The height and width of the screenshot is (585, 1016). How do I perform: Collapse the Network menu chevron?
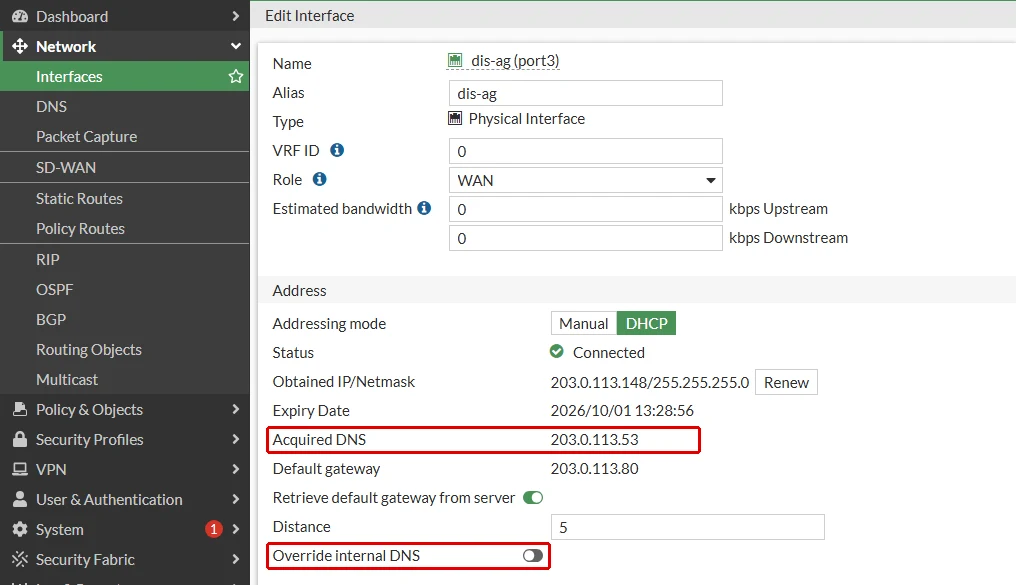point(236,46)
